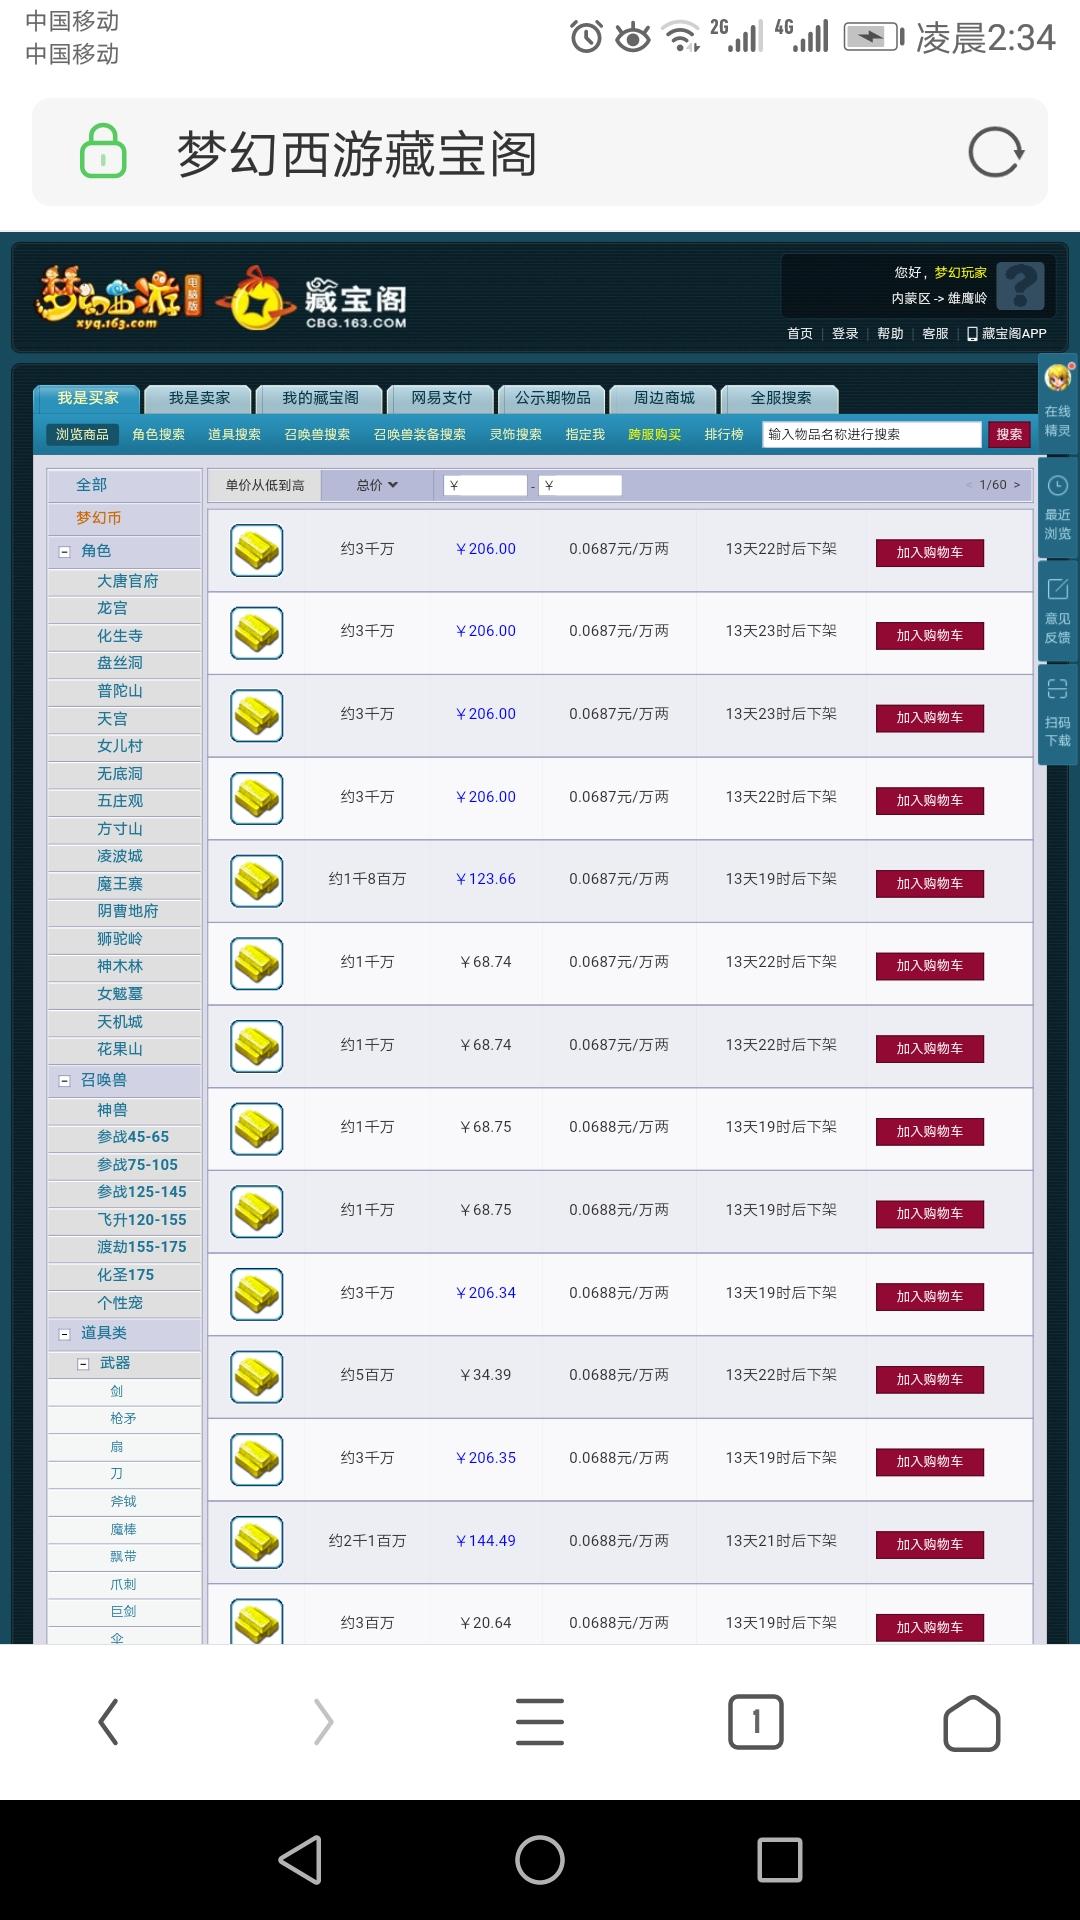Go to next results page arrow
Image resolution: width=1080 pixels, height=1920 pixels.
click(x=1017, y=485)
